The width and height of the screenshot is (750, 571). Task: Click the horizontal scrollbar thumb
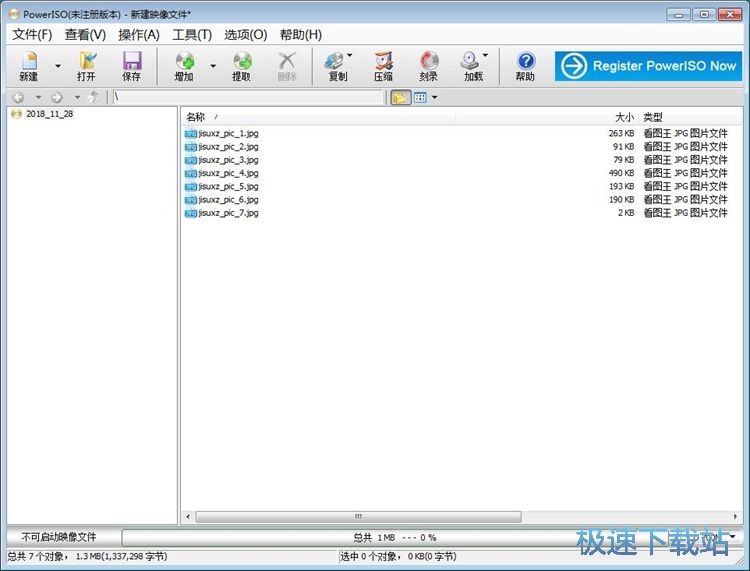click(358, 516)
